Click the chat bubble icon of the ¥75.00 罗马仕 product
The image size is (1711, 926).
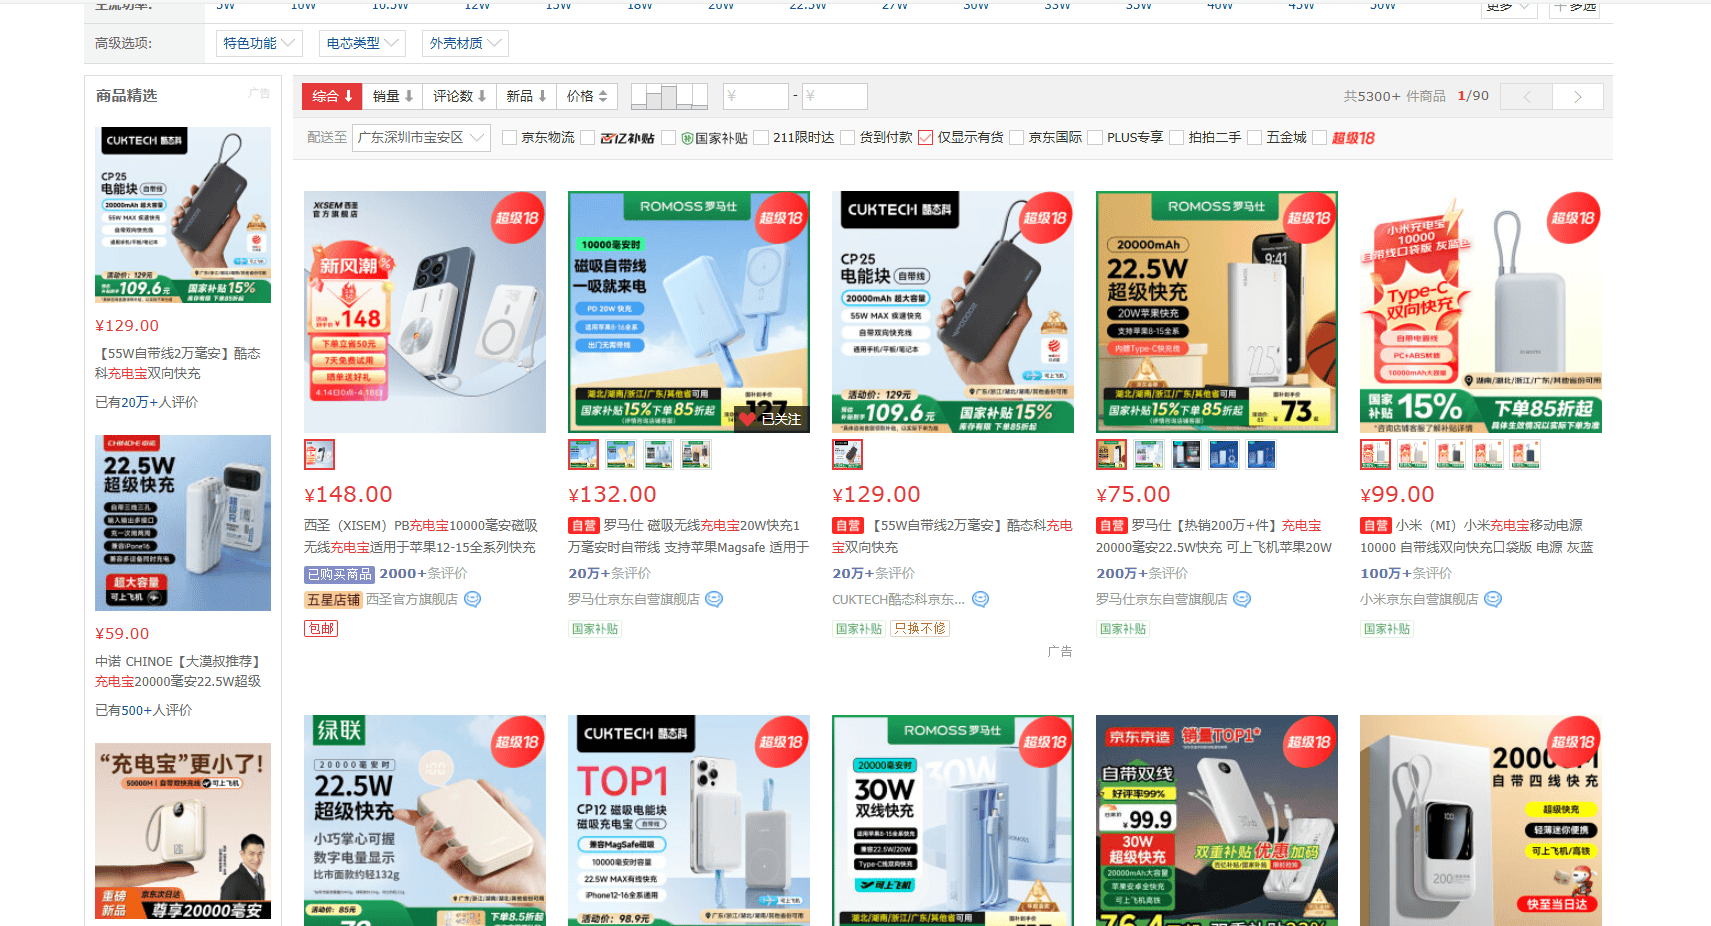(x=1242, y=599)
